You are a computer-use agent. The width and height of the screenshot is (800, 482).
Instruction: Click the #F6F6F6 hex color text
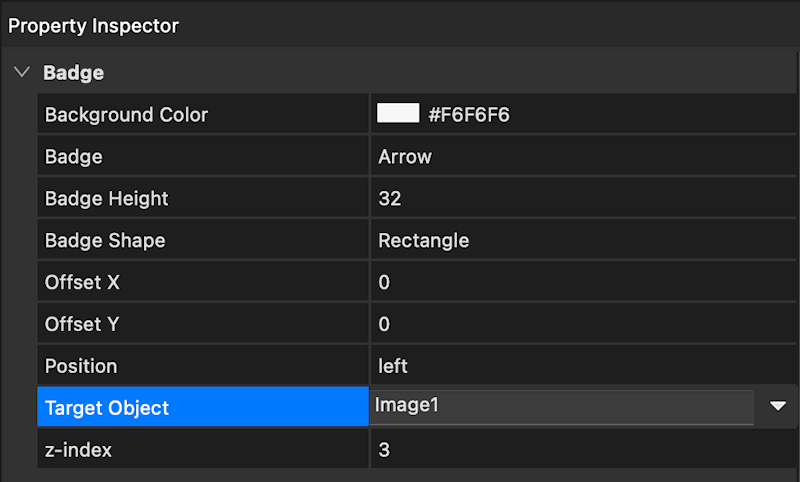[x=469, y=115]
